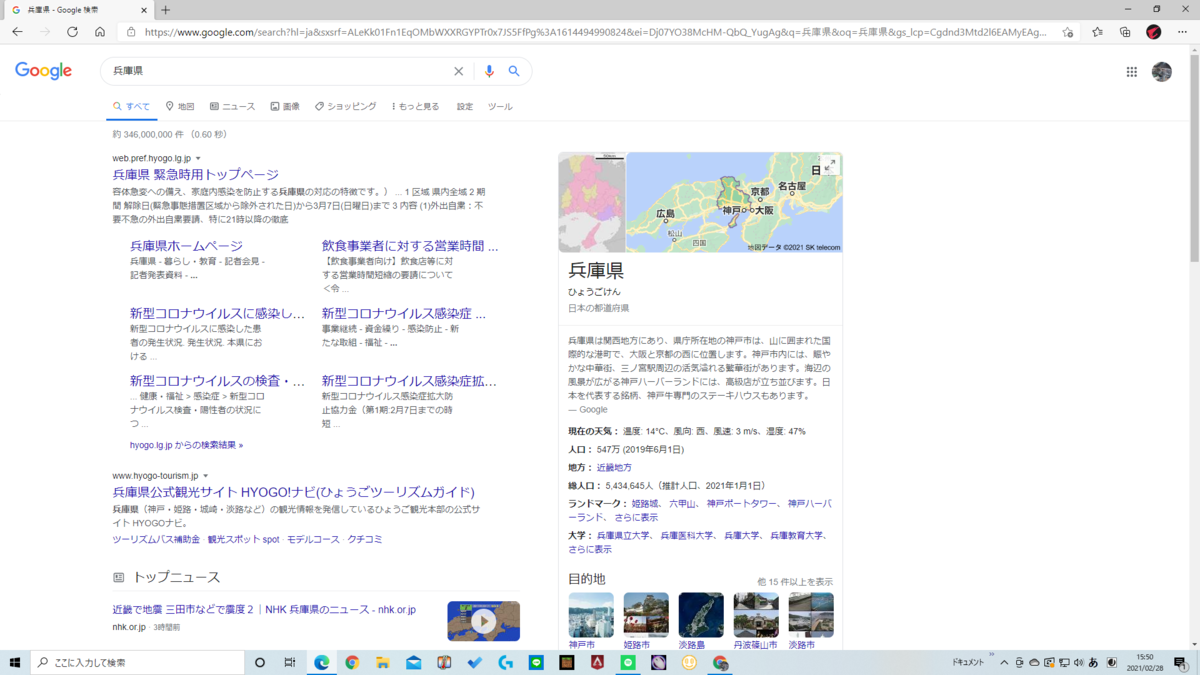Click 近畿地方 region link

(614, 468)
